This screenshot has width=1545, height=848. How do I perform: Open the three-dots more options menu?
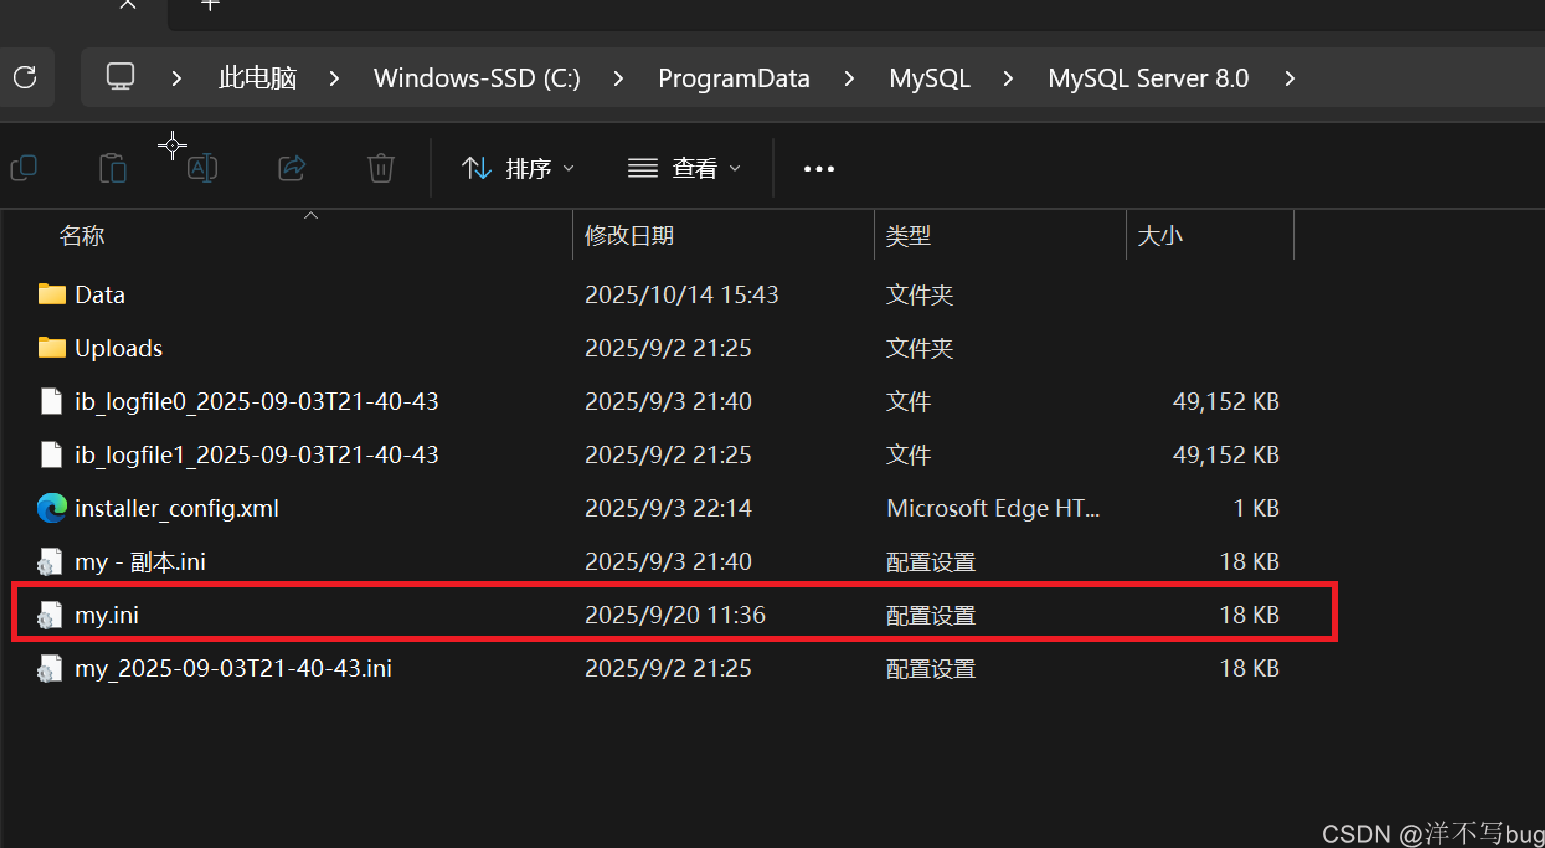point(819,169)
